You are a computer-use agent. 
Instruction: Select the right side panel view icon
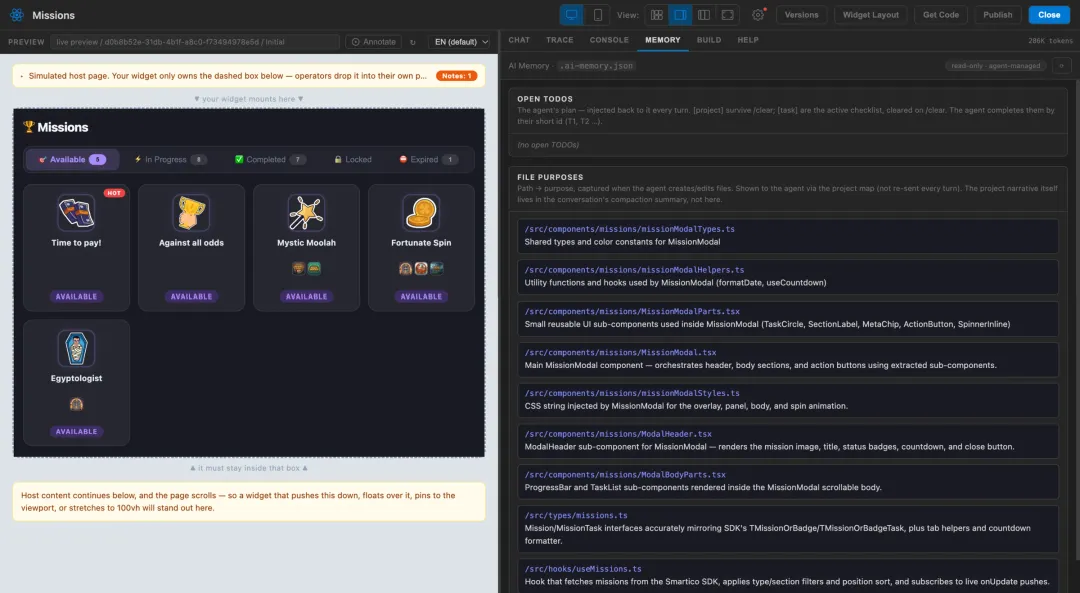pyautogui.click(x=680, y=14)
